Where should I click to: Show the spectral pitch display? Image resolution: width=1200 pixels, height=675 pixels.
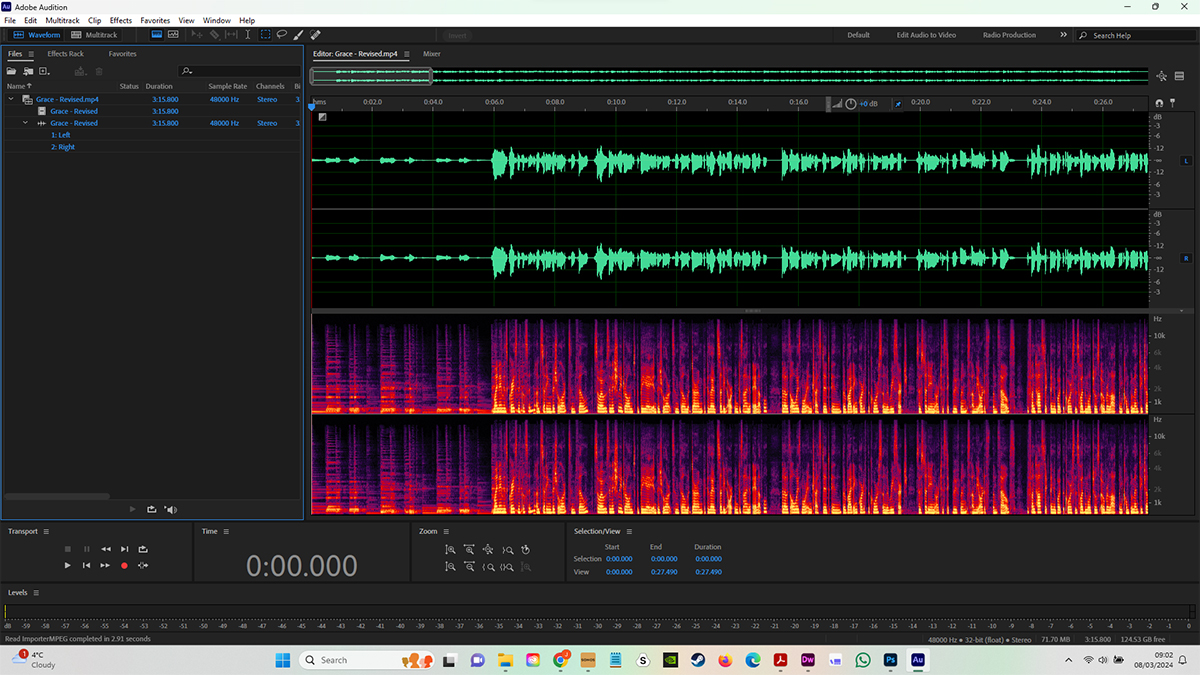[x=173, y=35]
